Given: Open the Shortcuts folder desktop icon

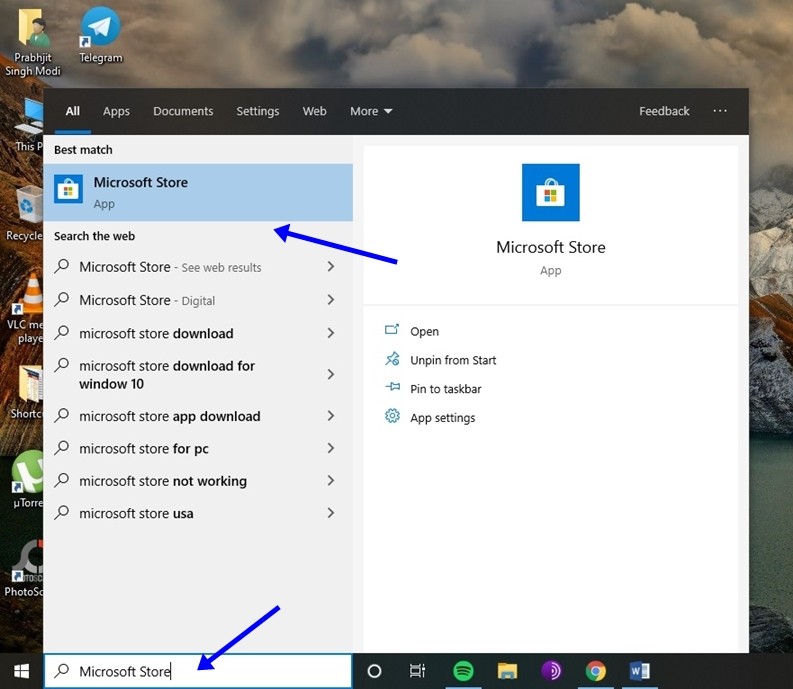Looking at the screenshot, I should tap(25, 392).
